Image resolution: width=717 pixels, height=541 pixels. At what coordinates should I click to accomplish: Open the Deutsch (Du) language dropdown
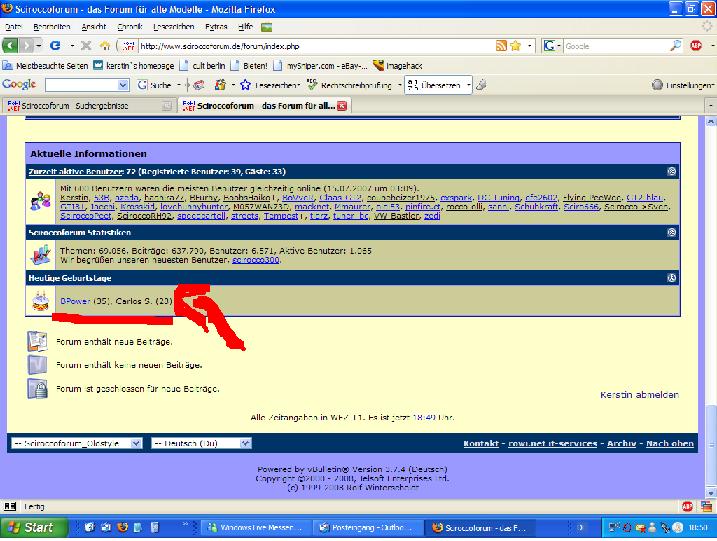[x=201, y=443]
